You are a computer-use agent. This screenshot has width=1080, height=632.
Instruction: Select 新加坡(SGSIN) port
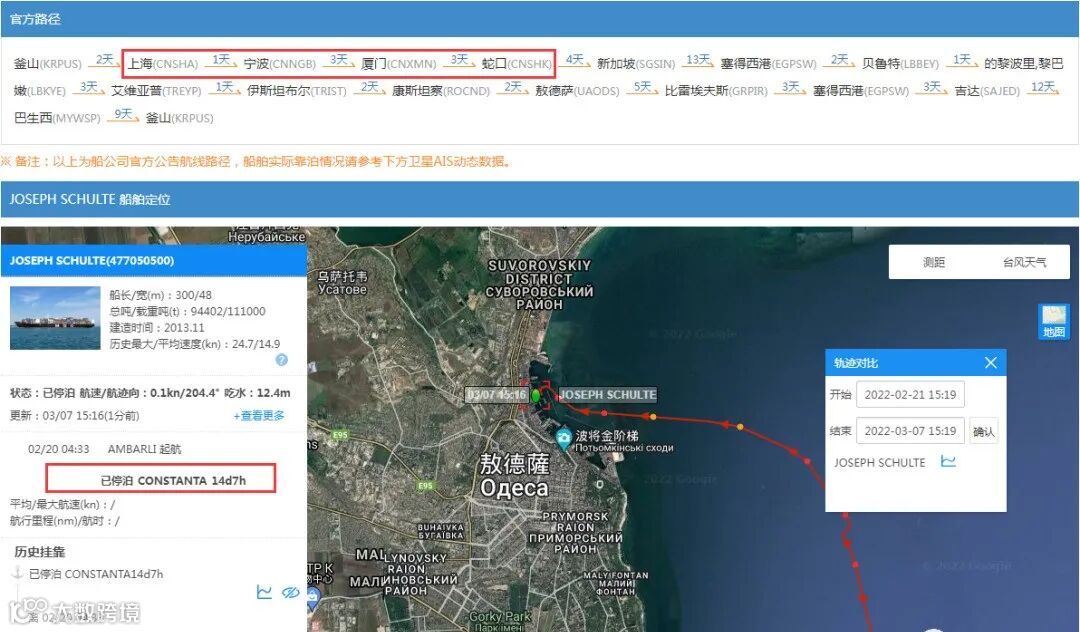point(636,63)
